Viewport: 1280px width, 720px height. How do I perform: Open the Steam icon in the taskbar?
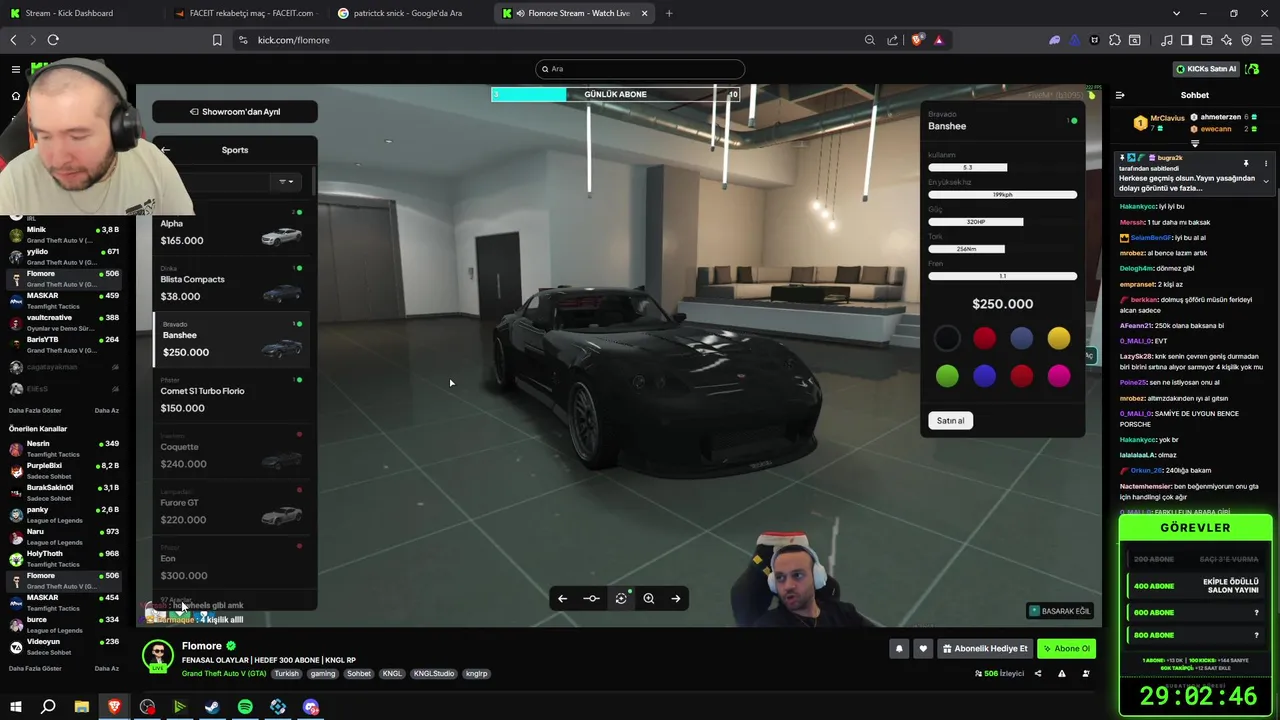pyautogui.click(x=212, y=707)
